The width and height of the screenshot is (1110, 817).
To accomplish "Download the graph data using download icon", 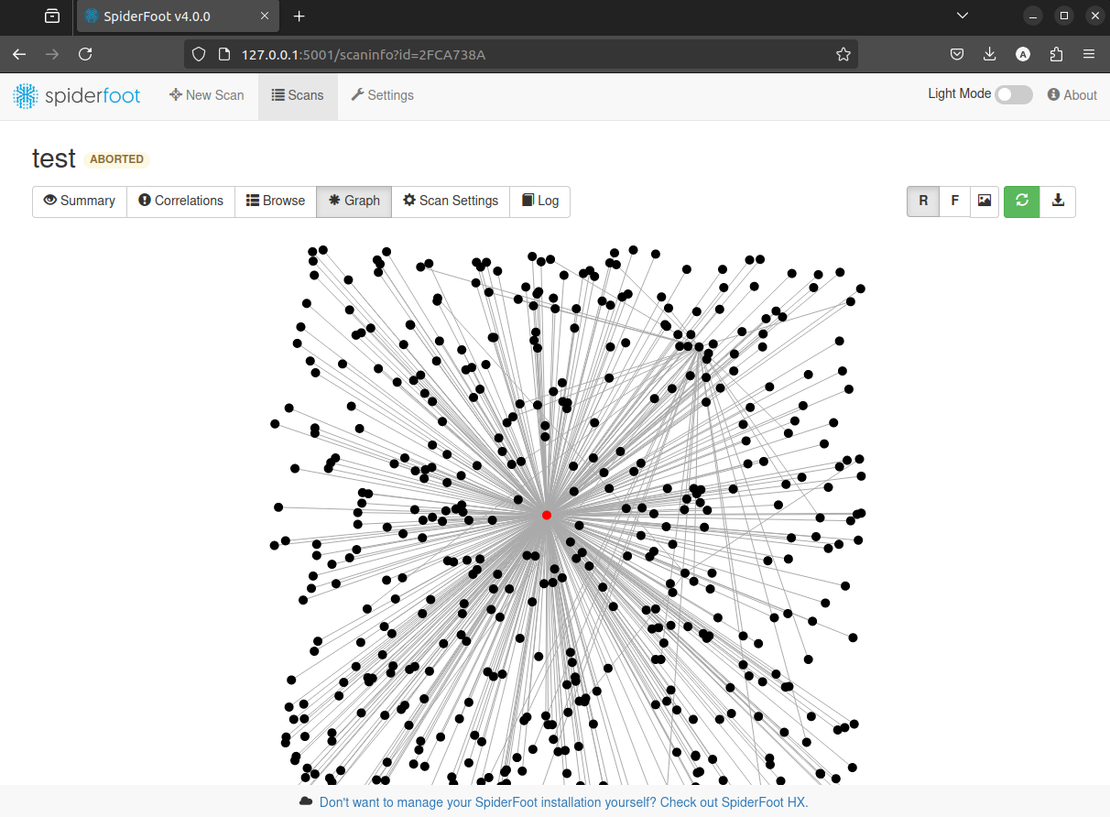I will [1057, 201].
